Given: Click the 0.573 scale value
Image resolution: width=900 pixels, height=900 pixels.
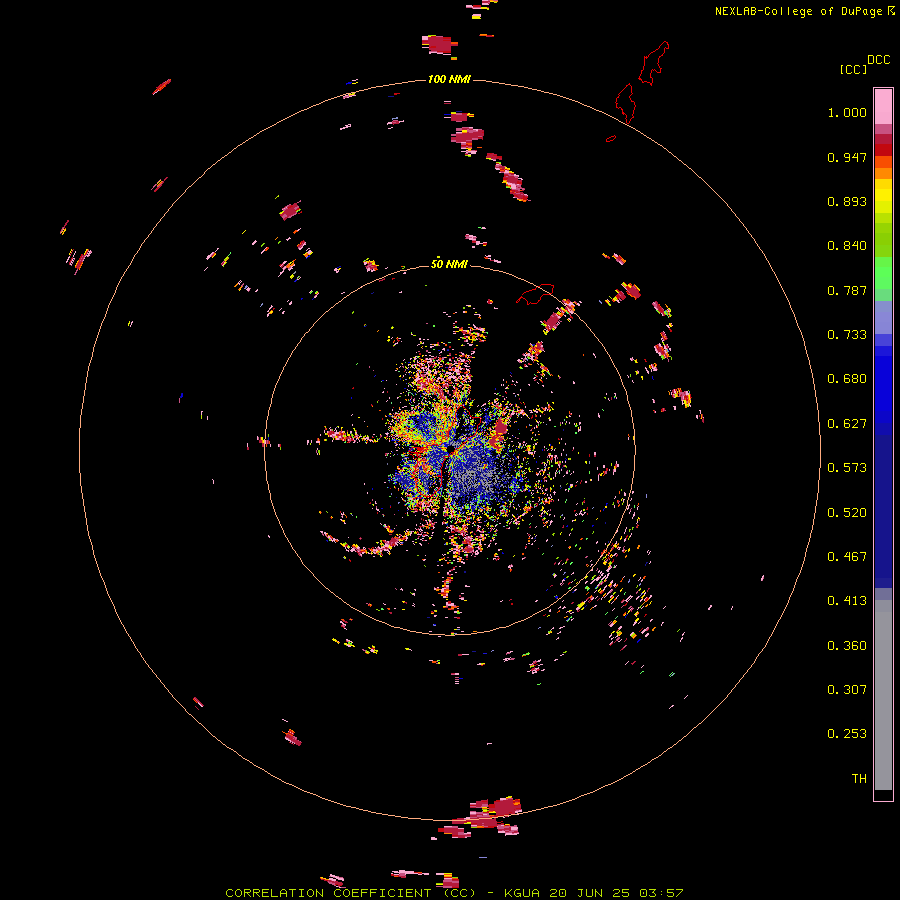Looking at the screenshot, I should point(847,468).
